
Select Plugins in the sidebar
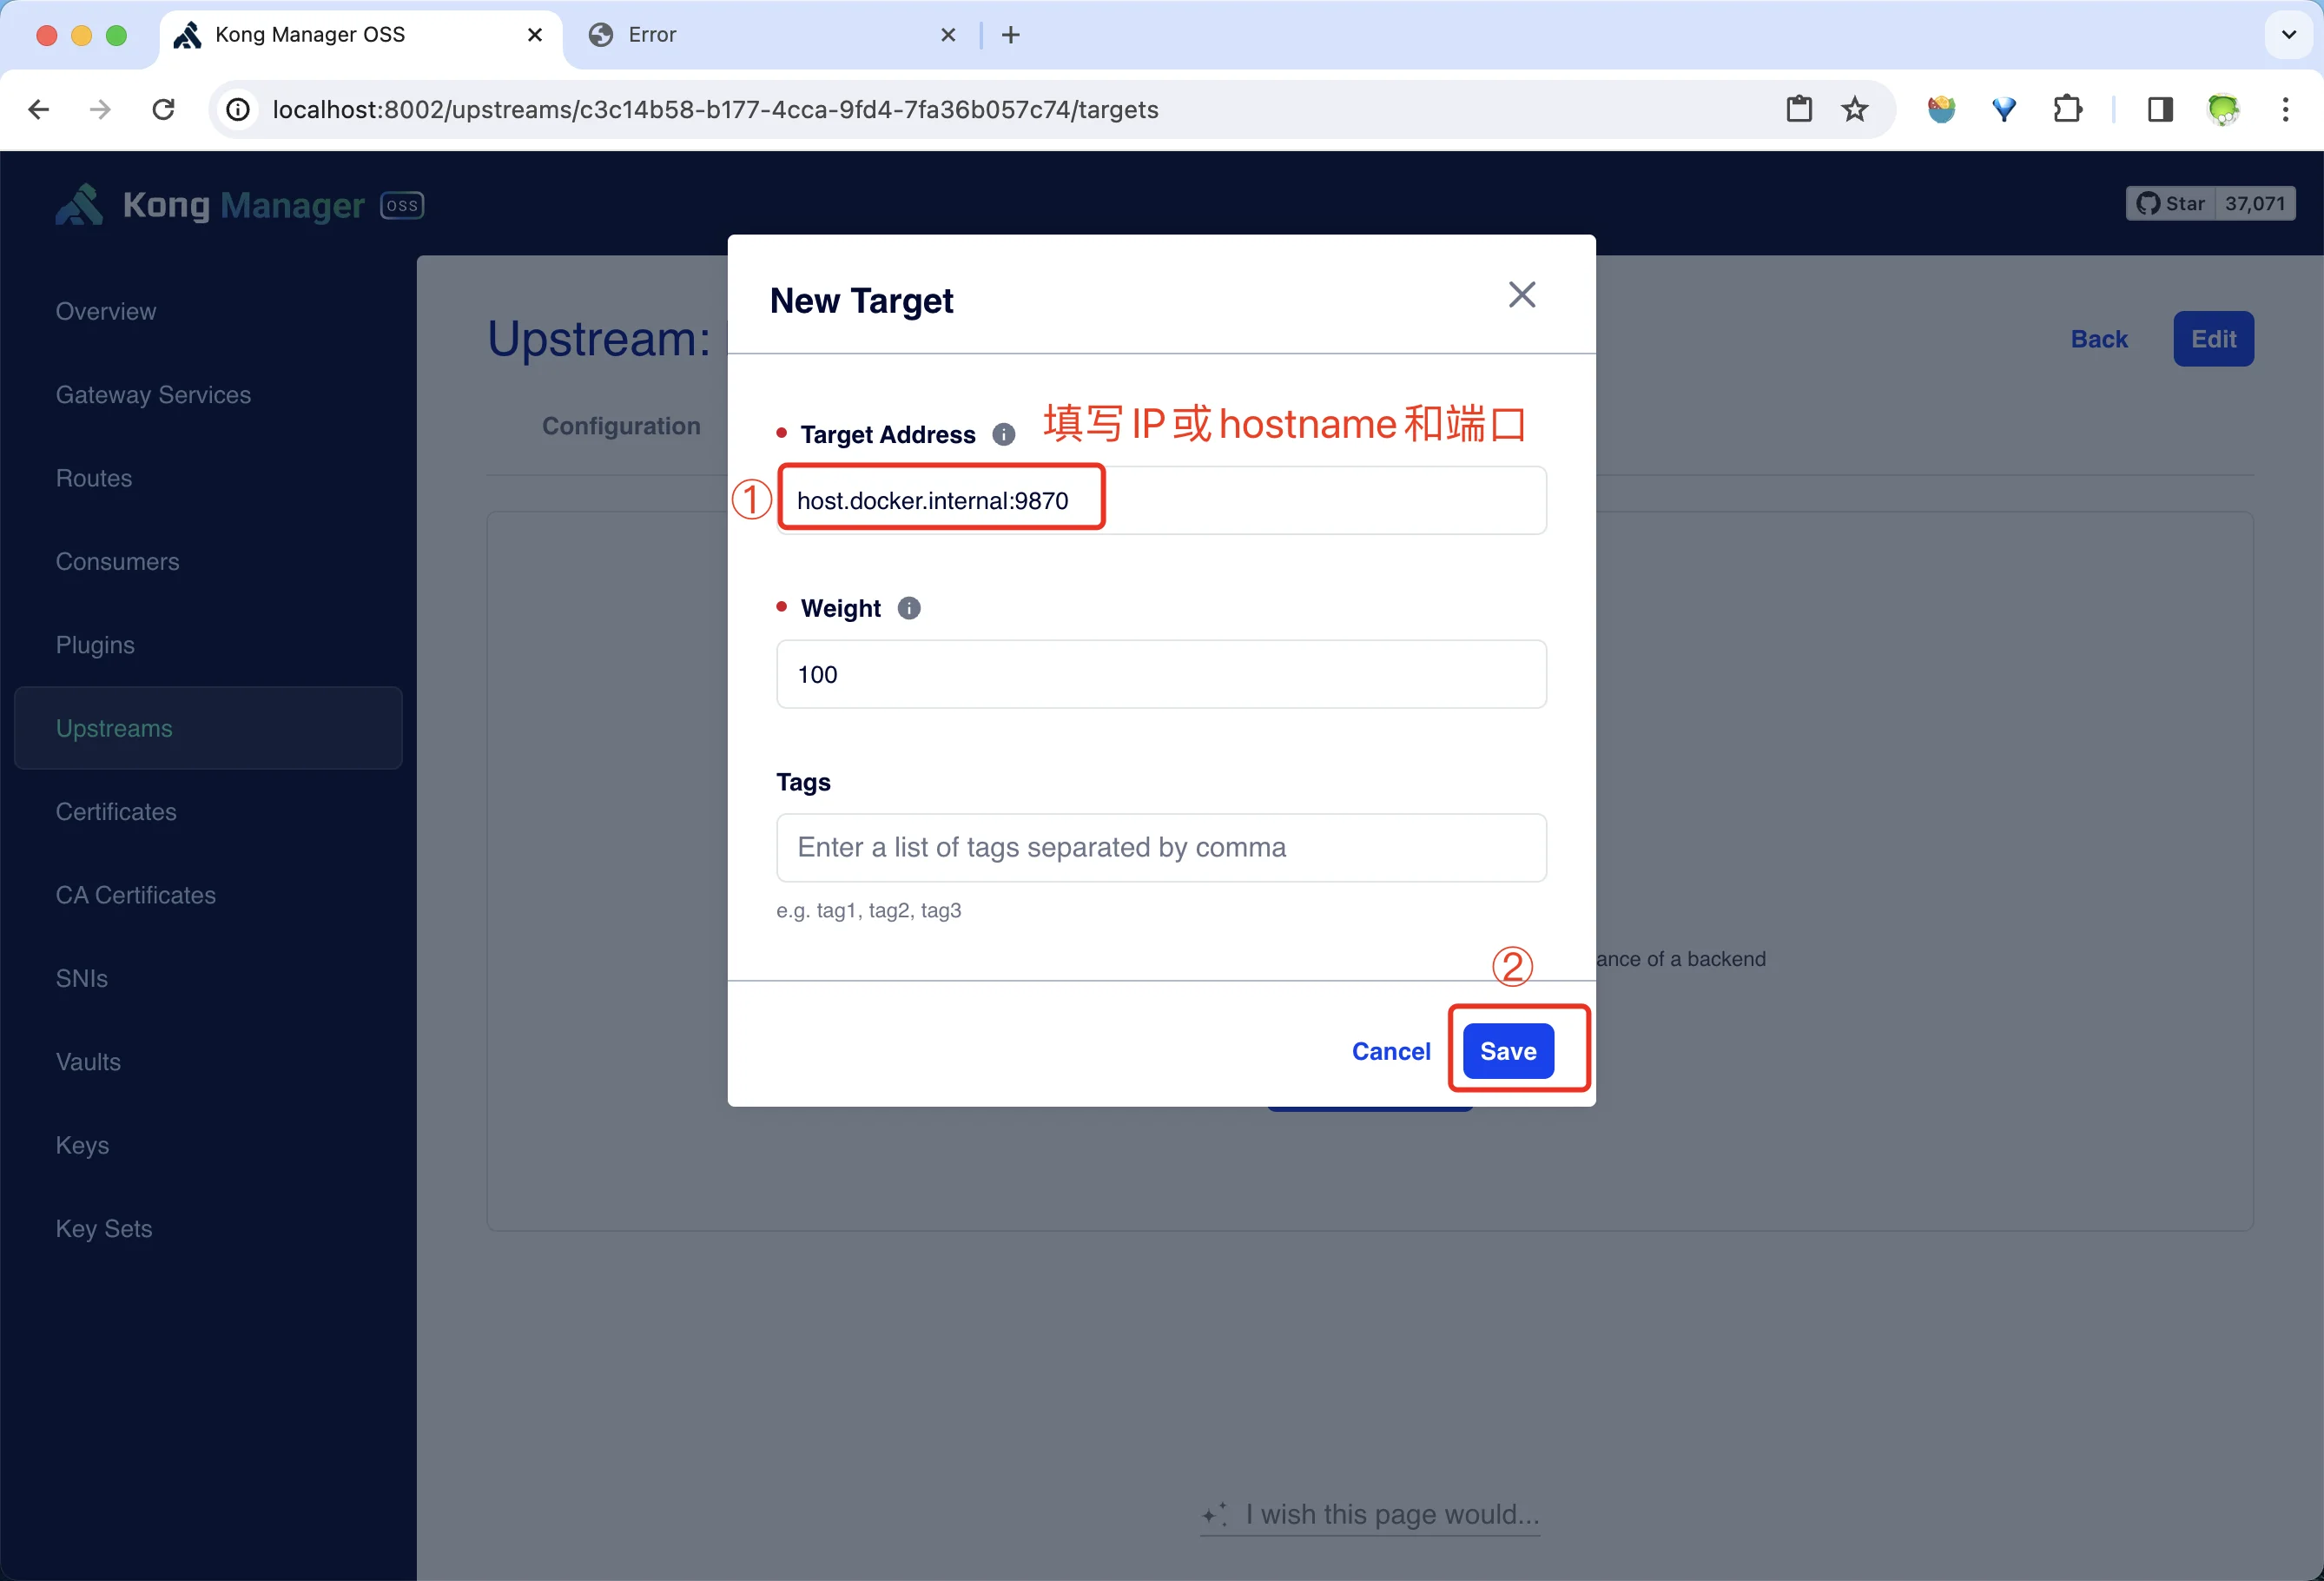95,645
